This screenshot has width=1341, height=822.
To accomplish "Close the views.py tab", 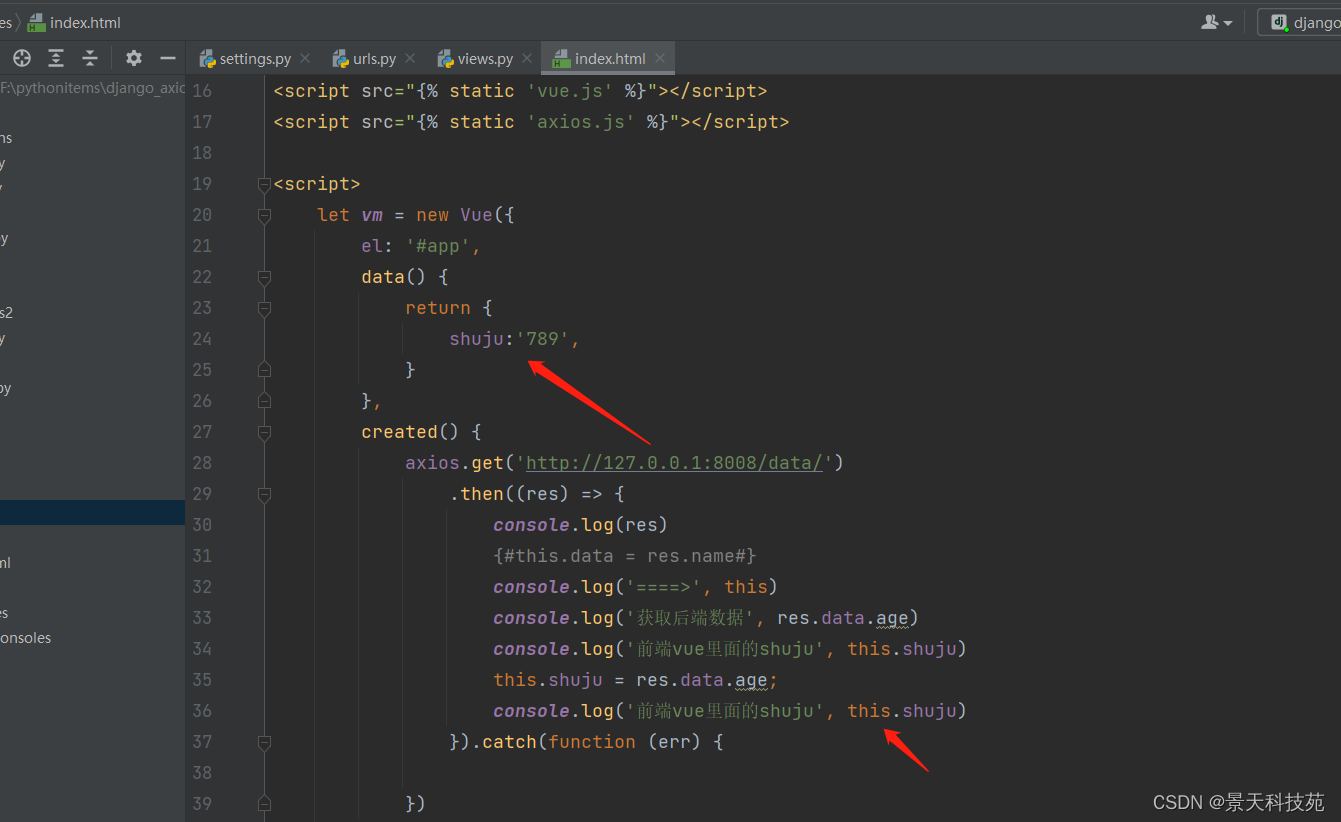I will click(527, 58).
